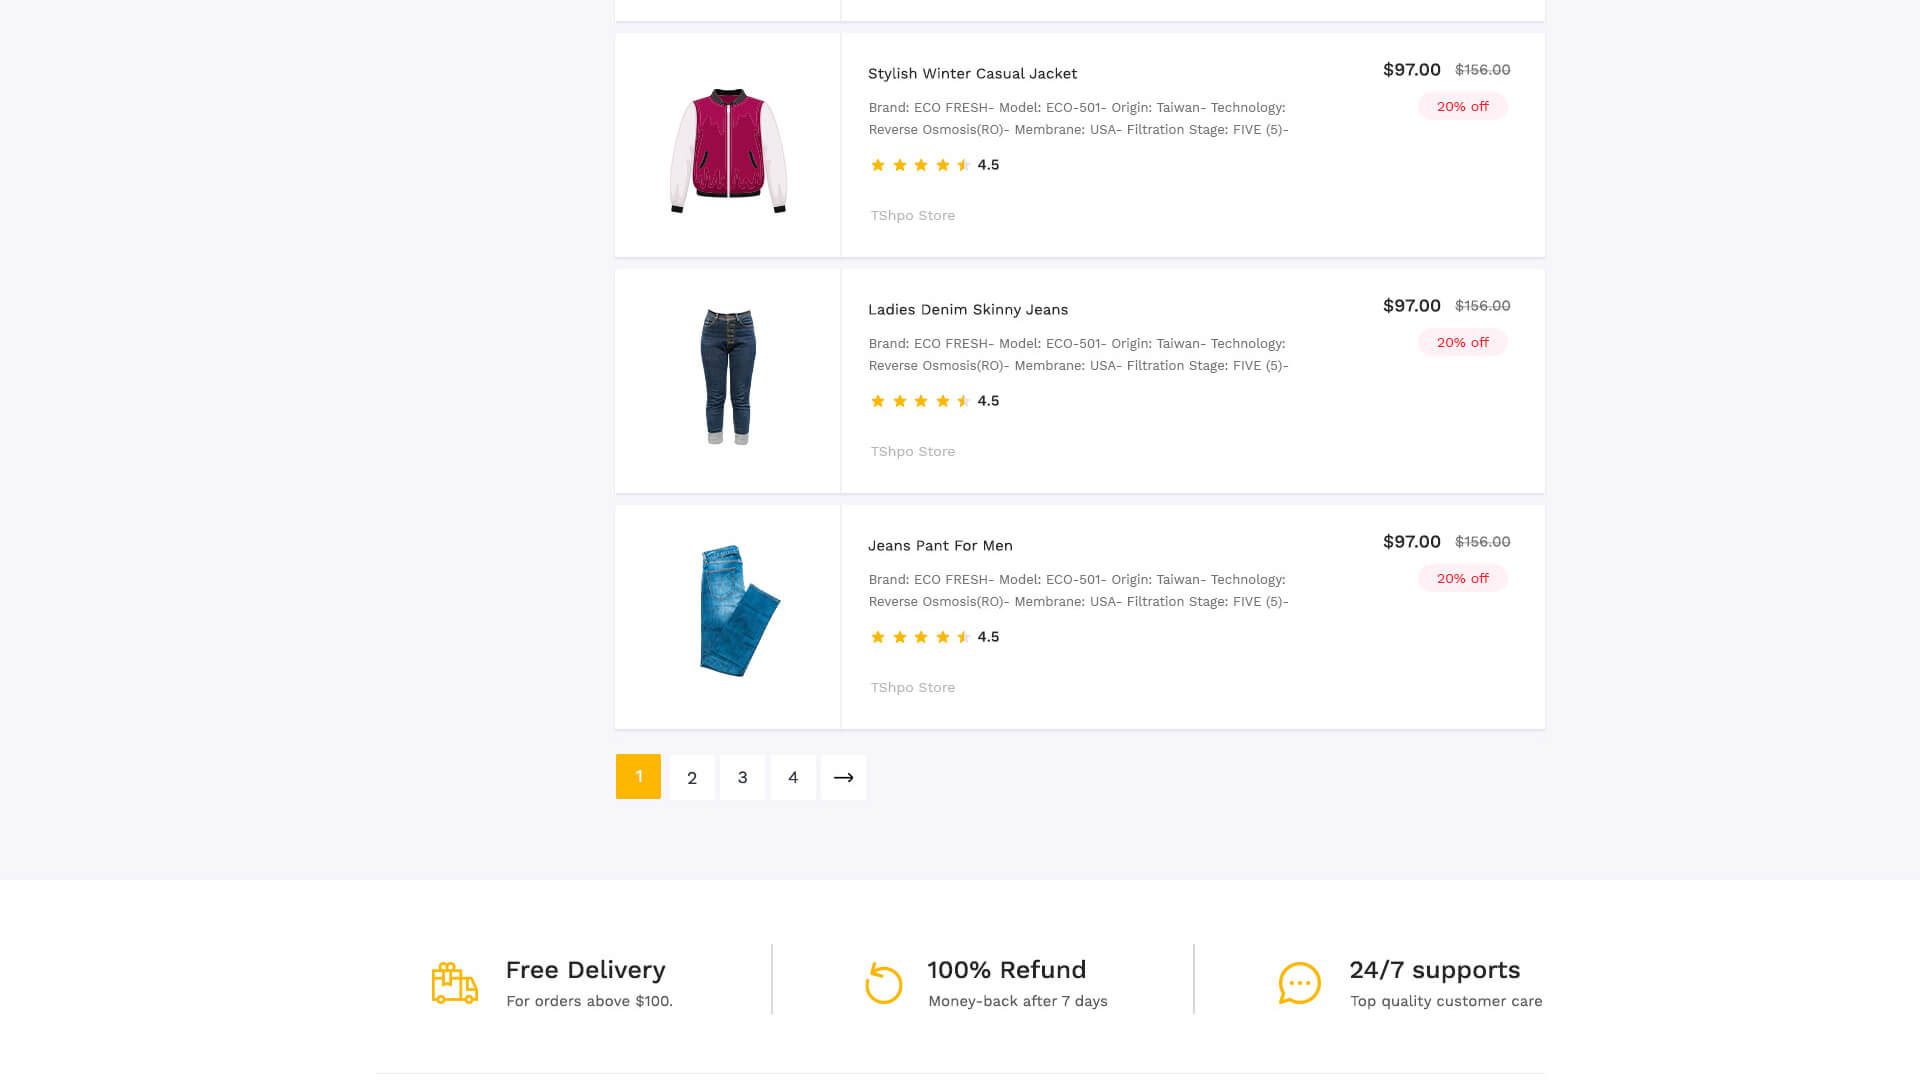
Task: View the dark skinny jeans image
Action: click(728, 376)
